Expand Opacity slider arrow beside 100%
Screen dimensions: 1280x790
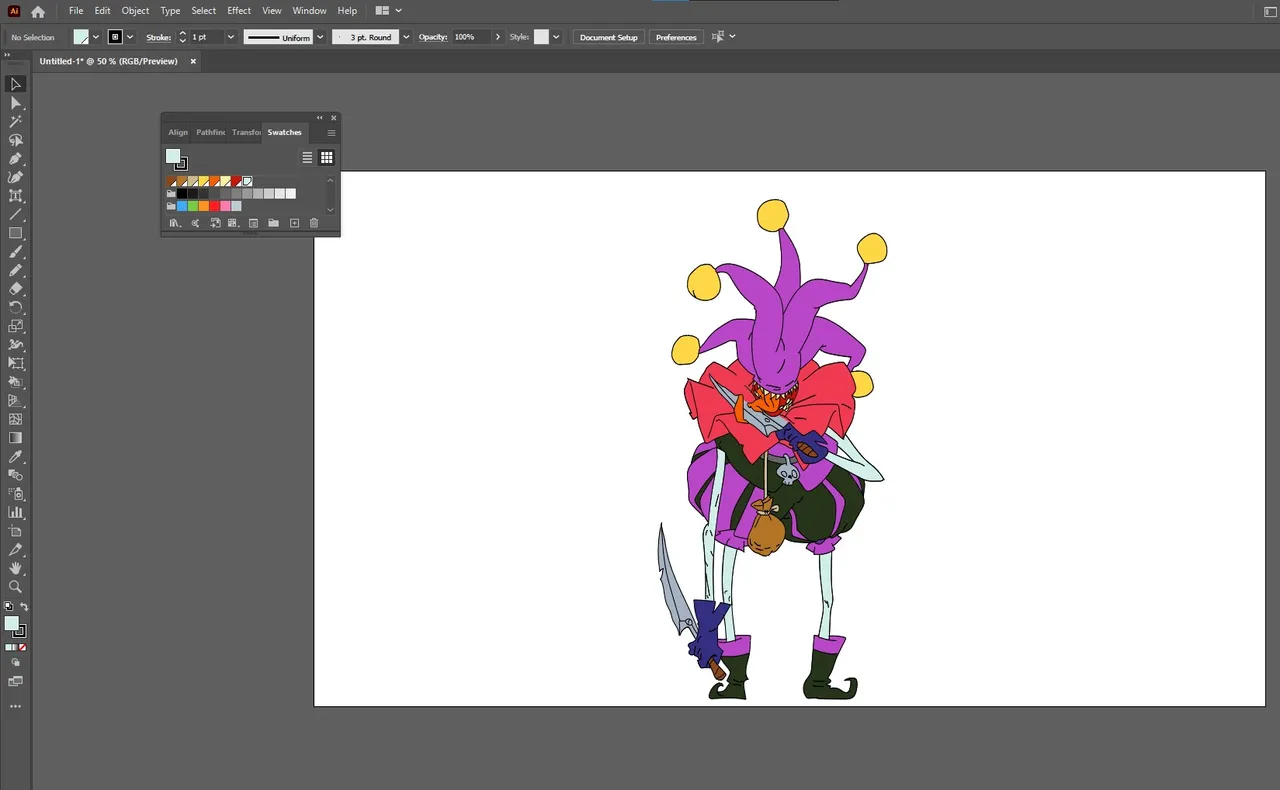tap(498, 37)
